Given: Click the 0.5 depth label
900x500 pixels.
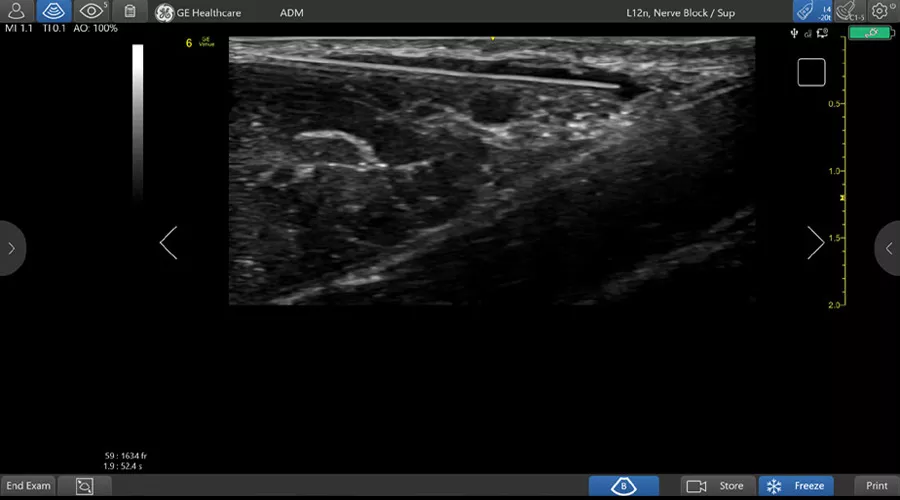Looking at the screenshot, I should (x=834, y=104).
